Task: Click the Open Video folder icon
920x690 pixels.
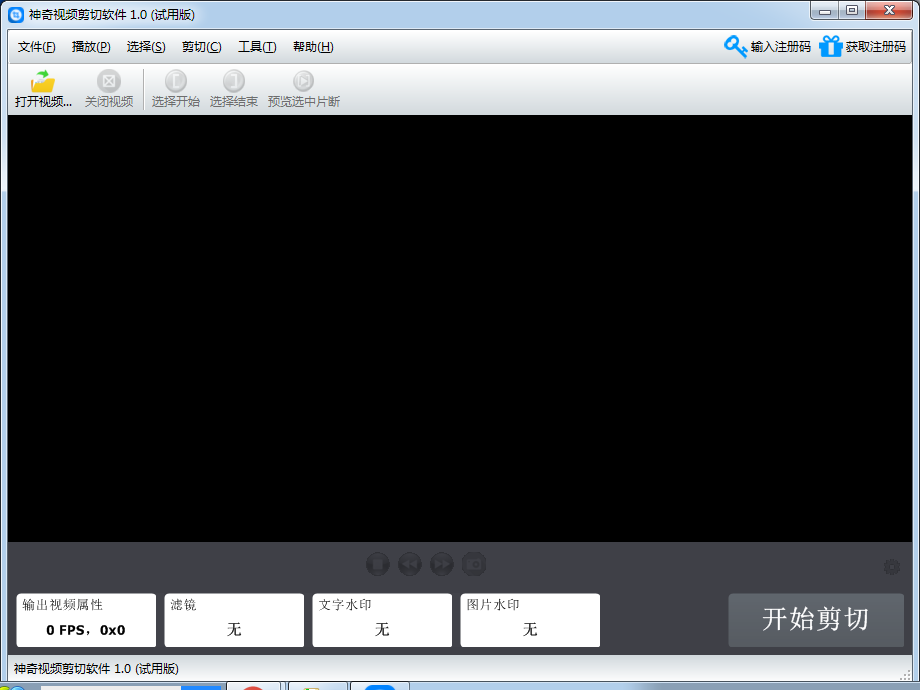Action: [x=43, y=82]
